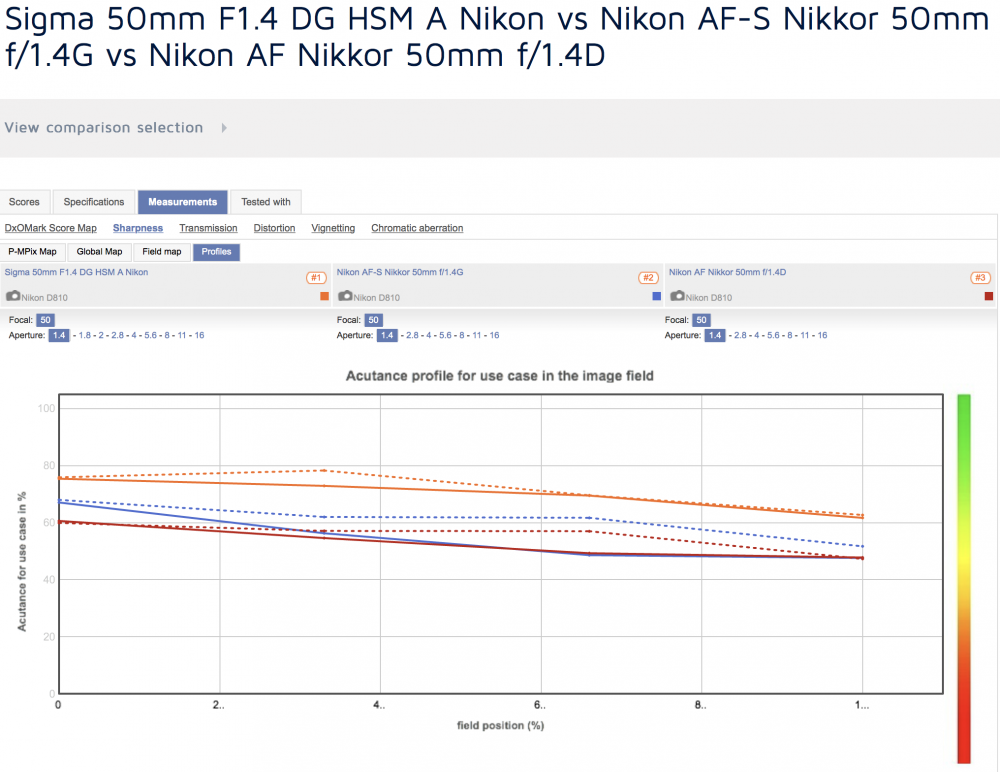The image size is (1000, 772).
Task: Set Sigma aperture to 2
Action: coord(101,335)
